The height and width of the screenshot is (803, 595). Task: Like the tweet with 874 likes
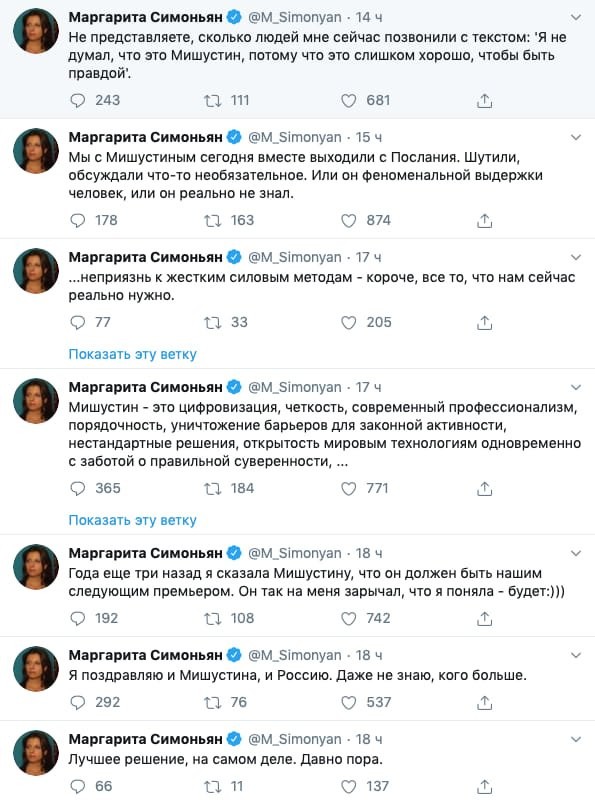coord(349,221)
